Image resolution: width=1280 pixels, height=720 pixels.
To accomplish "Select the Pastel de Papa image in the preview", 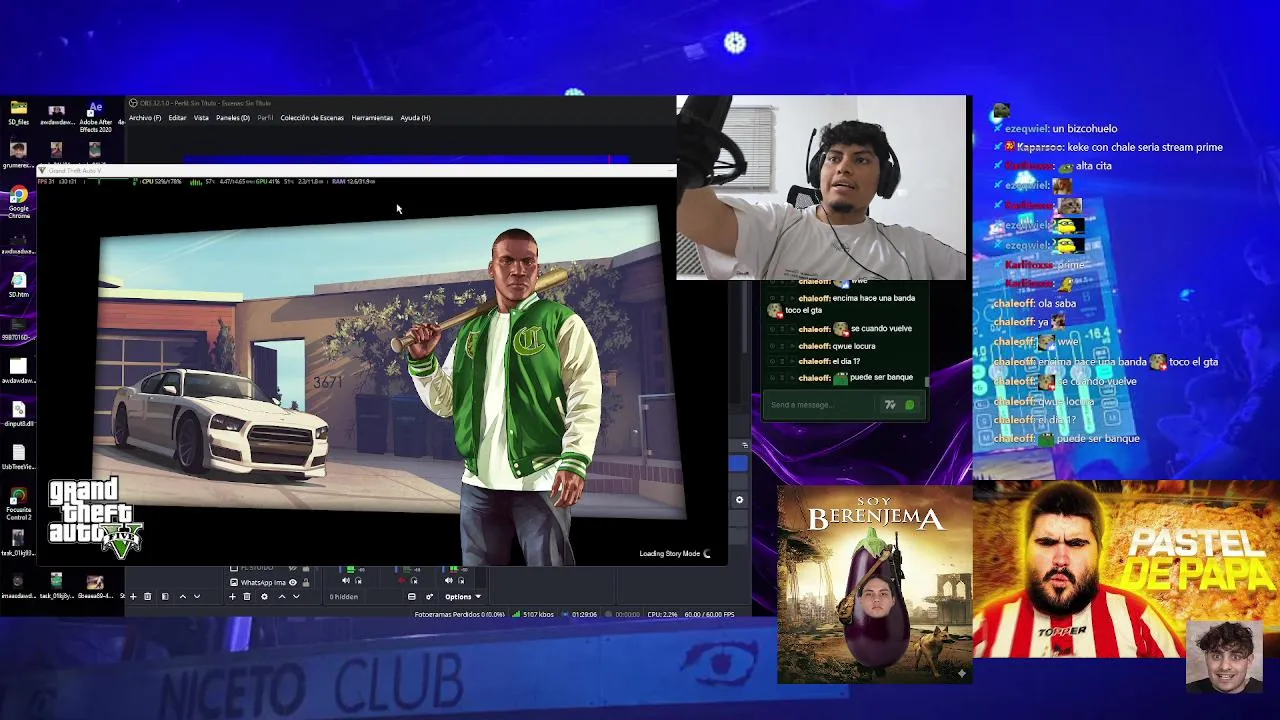I will pos(1126,570).
